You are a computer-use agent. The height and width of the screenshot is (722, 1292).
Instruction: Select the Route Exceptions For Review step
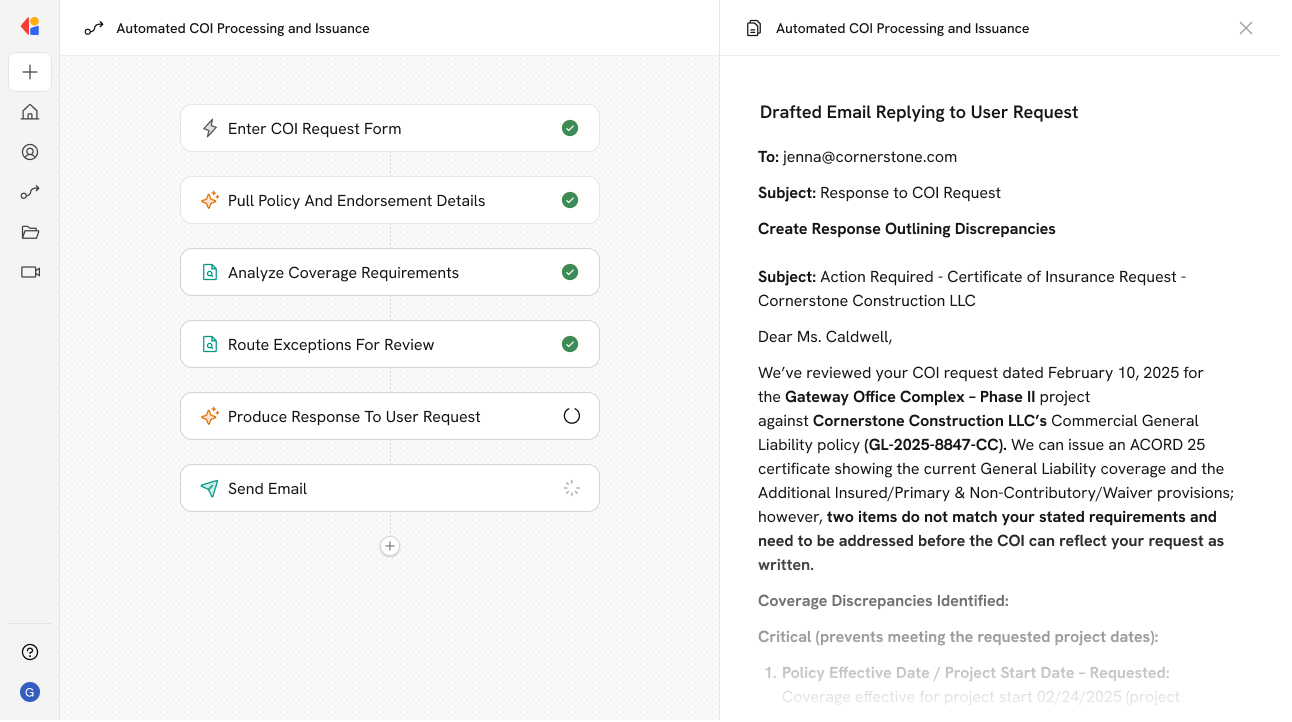pos(390,344)
